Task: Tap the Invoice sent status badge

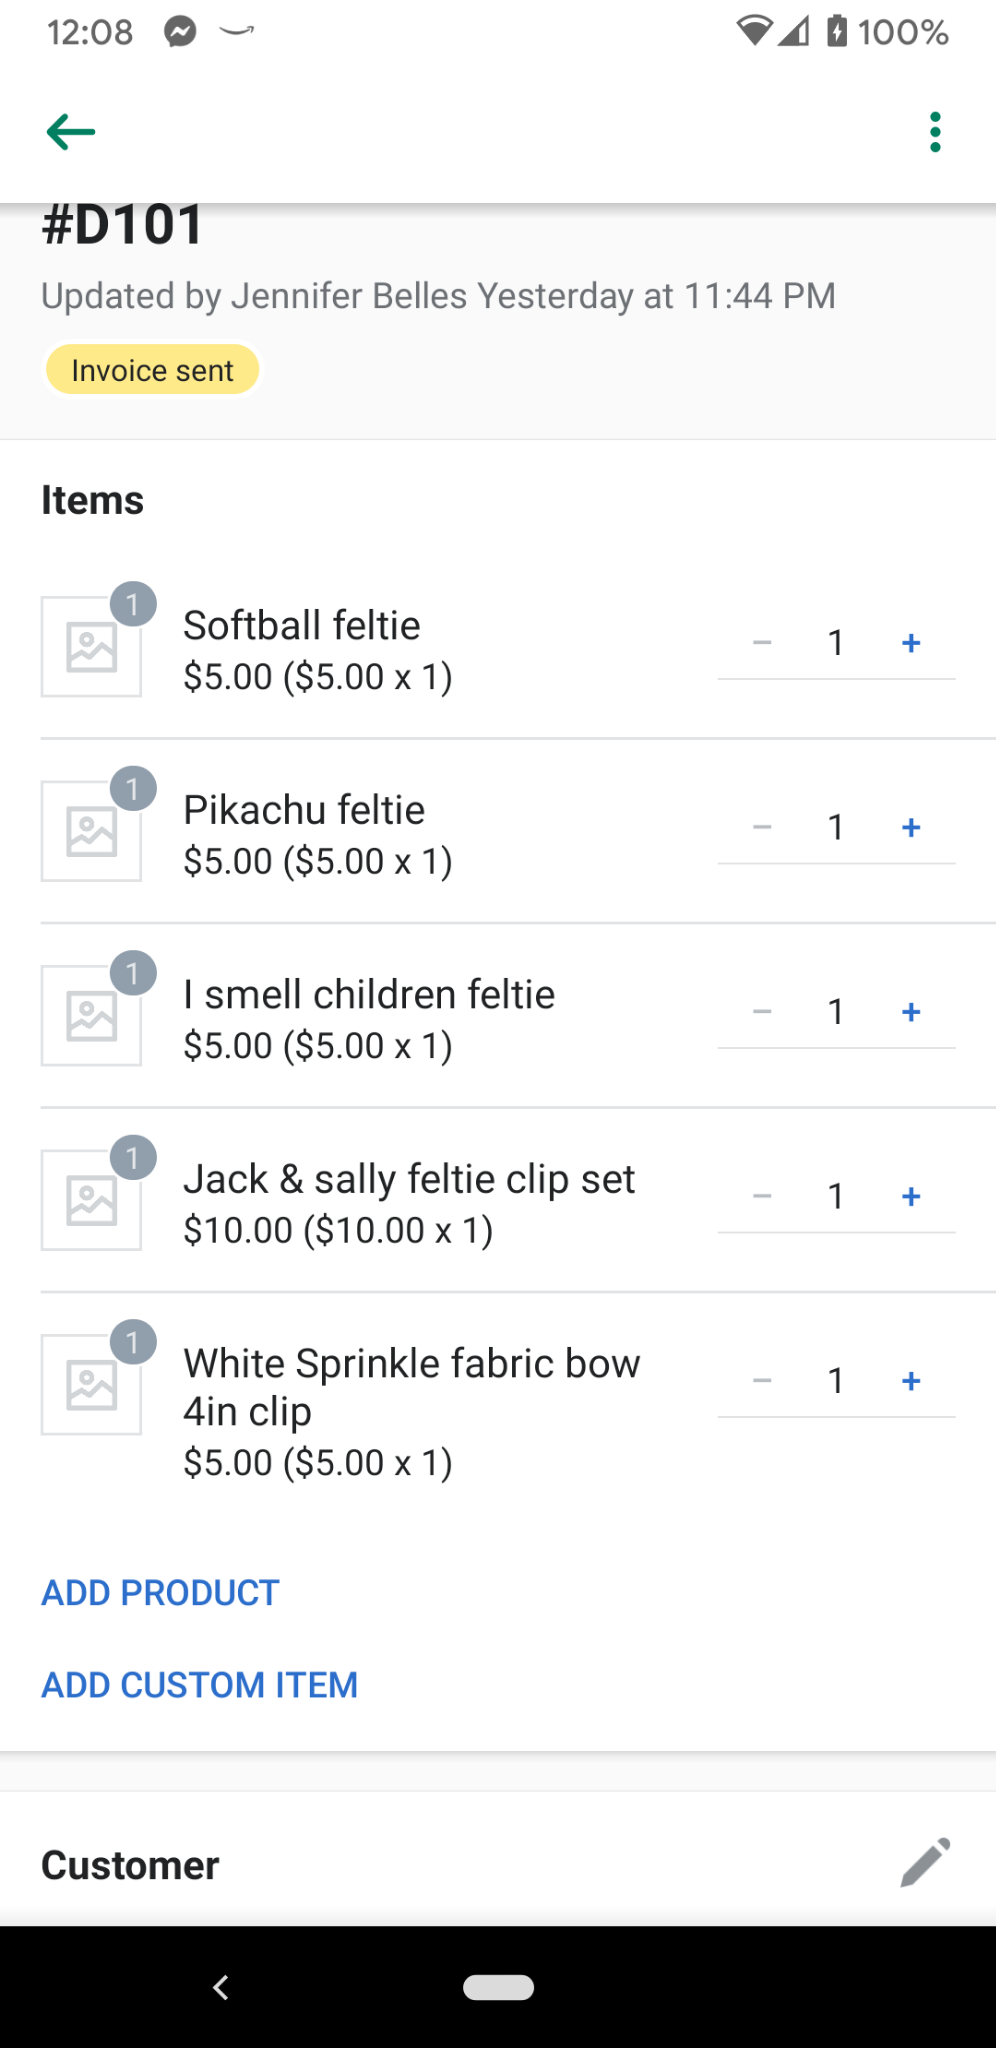Action: coord(152,370)
